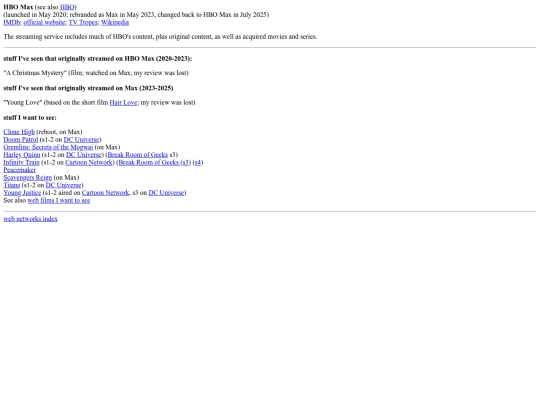Screen dimensions: 540x405
Task: Click Cartoon Network link in Infinity Train row
Action: (89, 162)
